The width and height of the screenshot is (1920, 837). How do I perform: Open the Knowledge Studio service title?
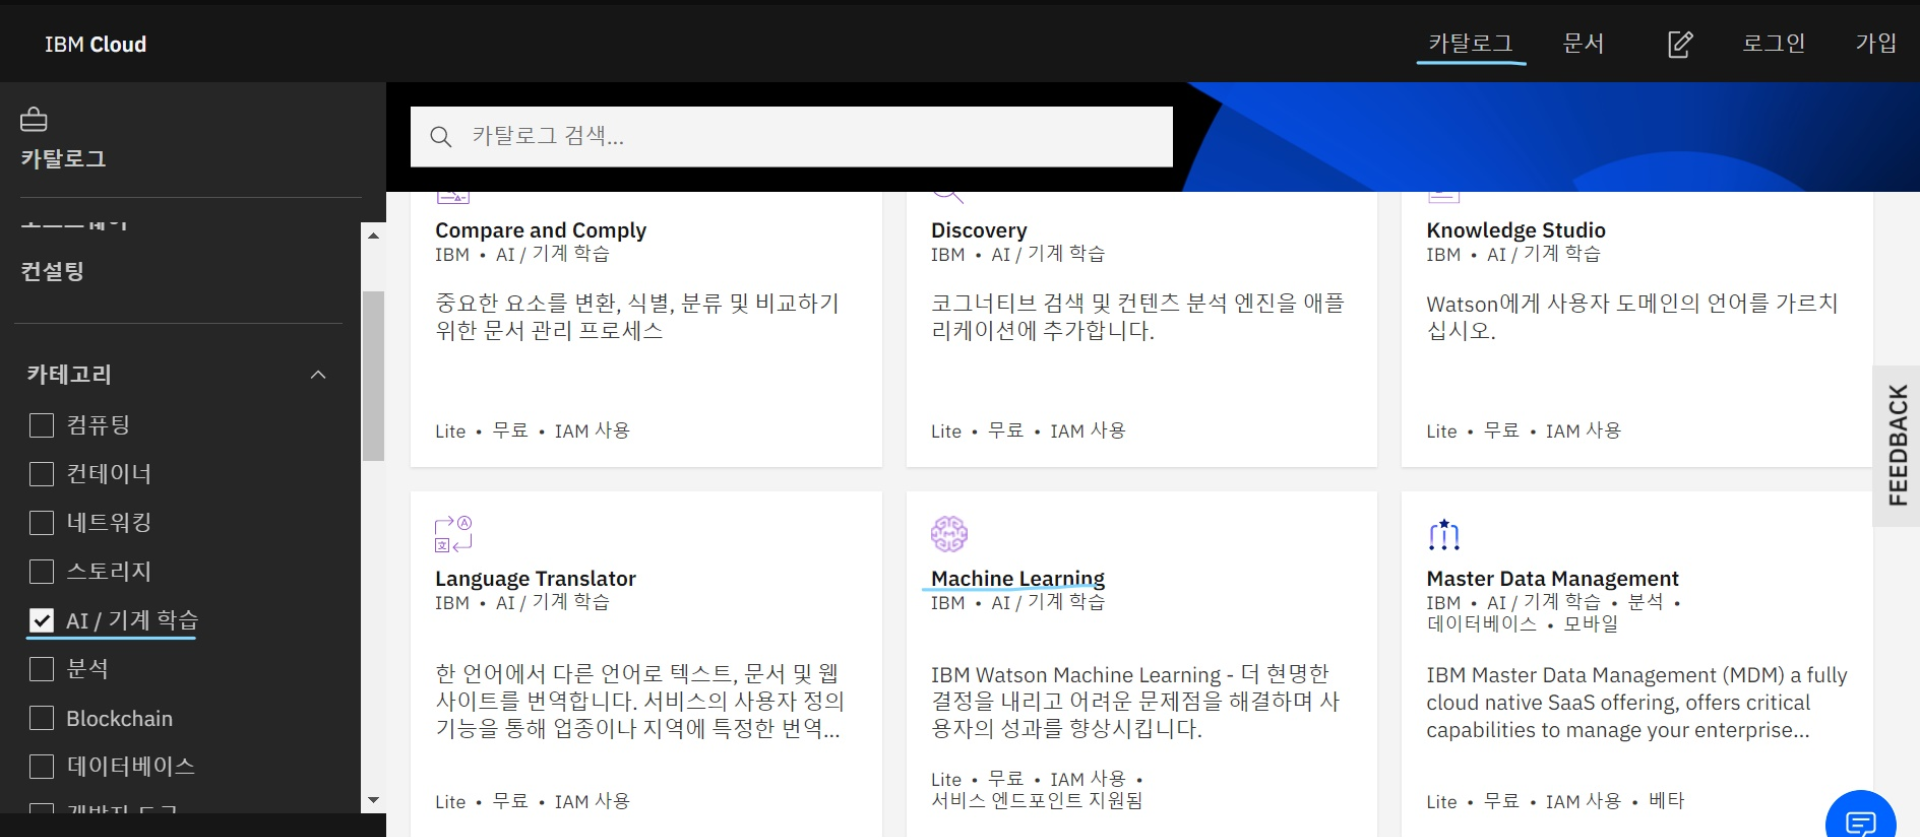tap(1516, 230)
